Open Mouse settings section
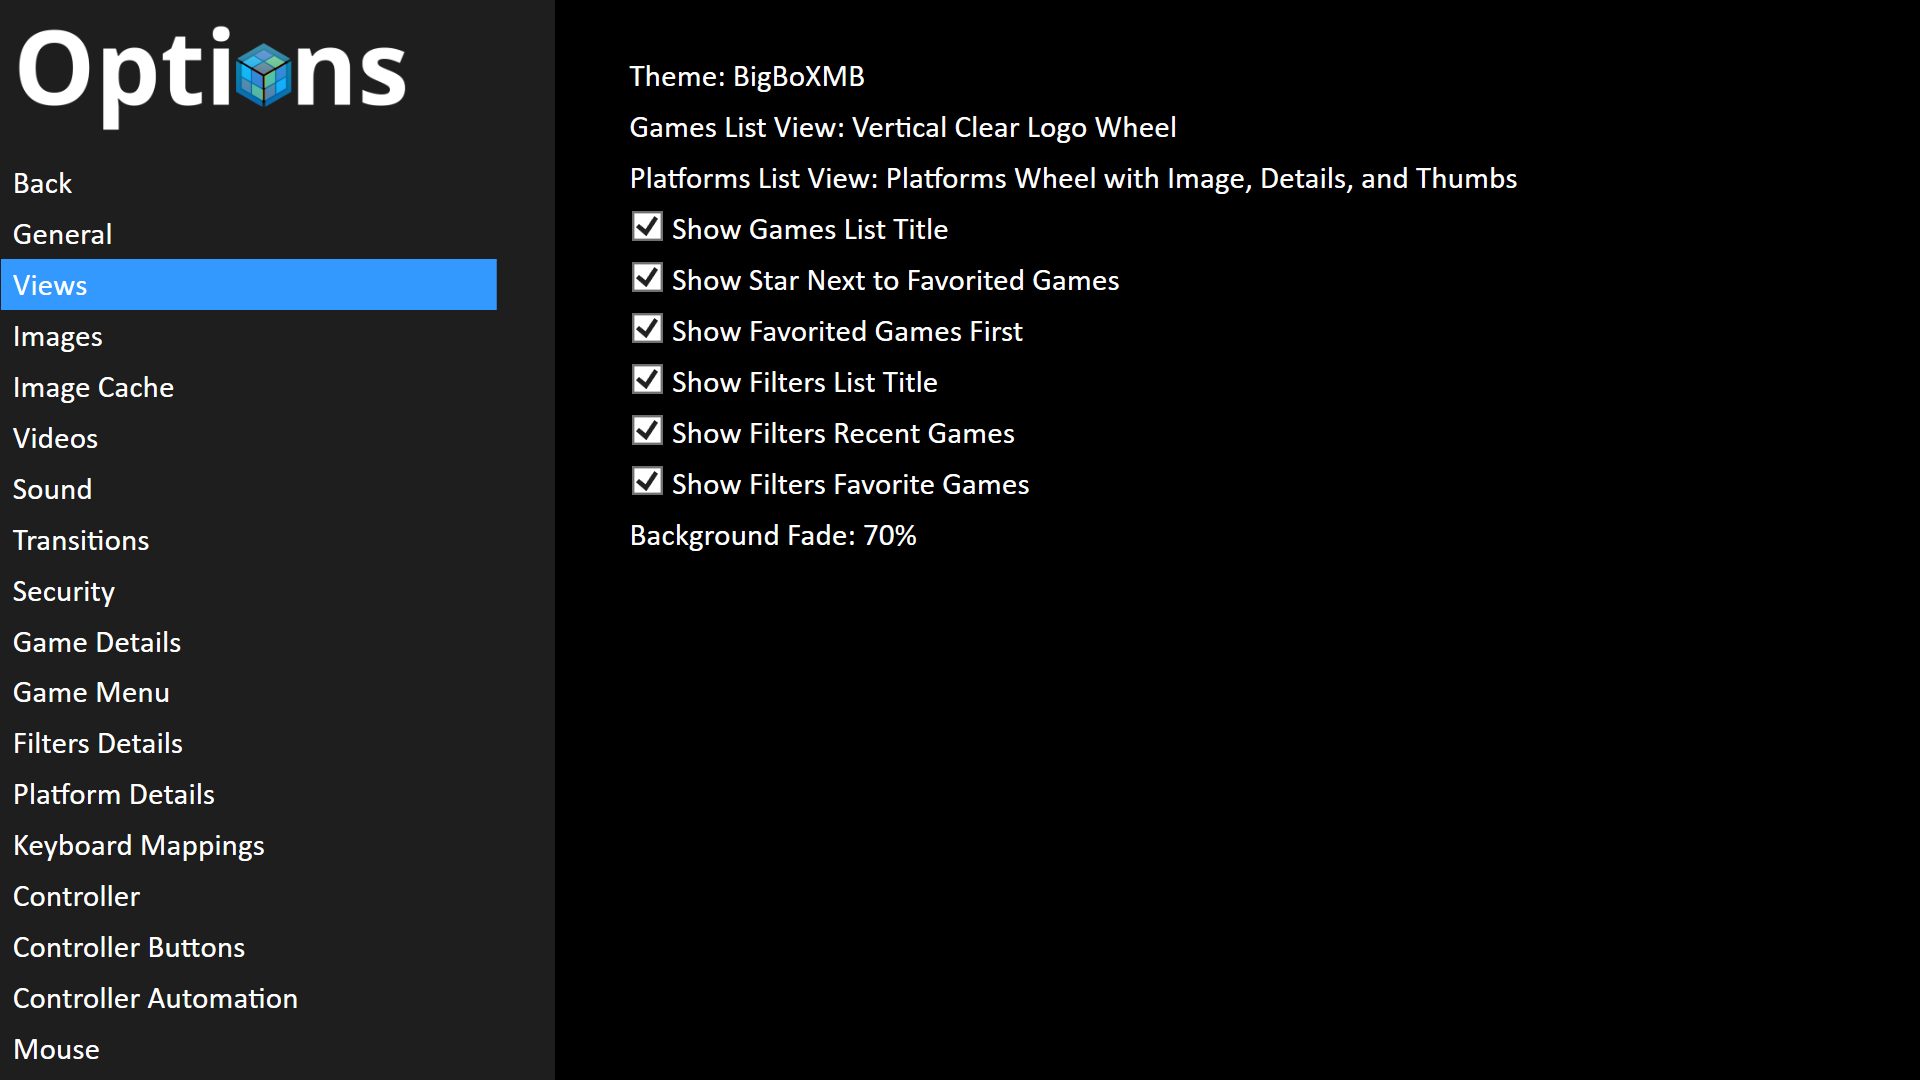 point(55,1048)
